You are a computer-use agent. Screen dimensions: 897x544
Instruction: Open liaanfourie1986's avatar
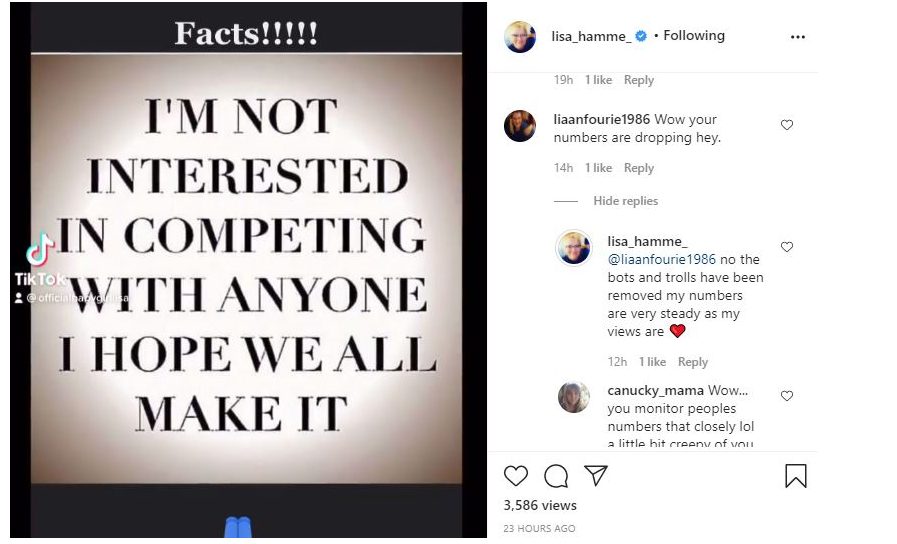click(520, 126)
